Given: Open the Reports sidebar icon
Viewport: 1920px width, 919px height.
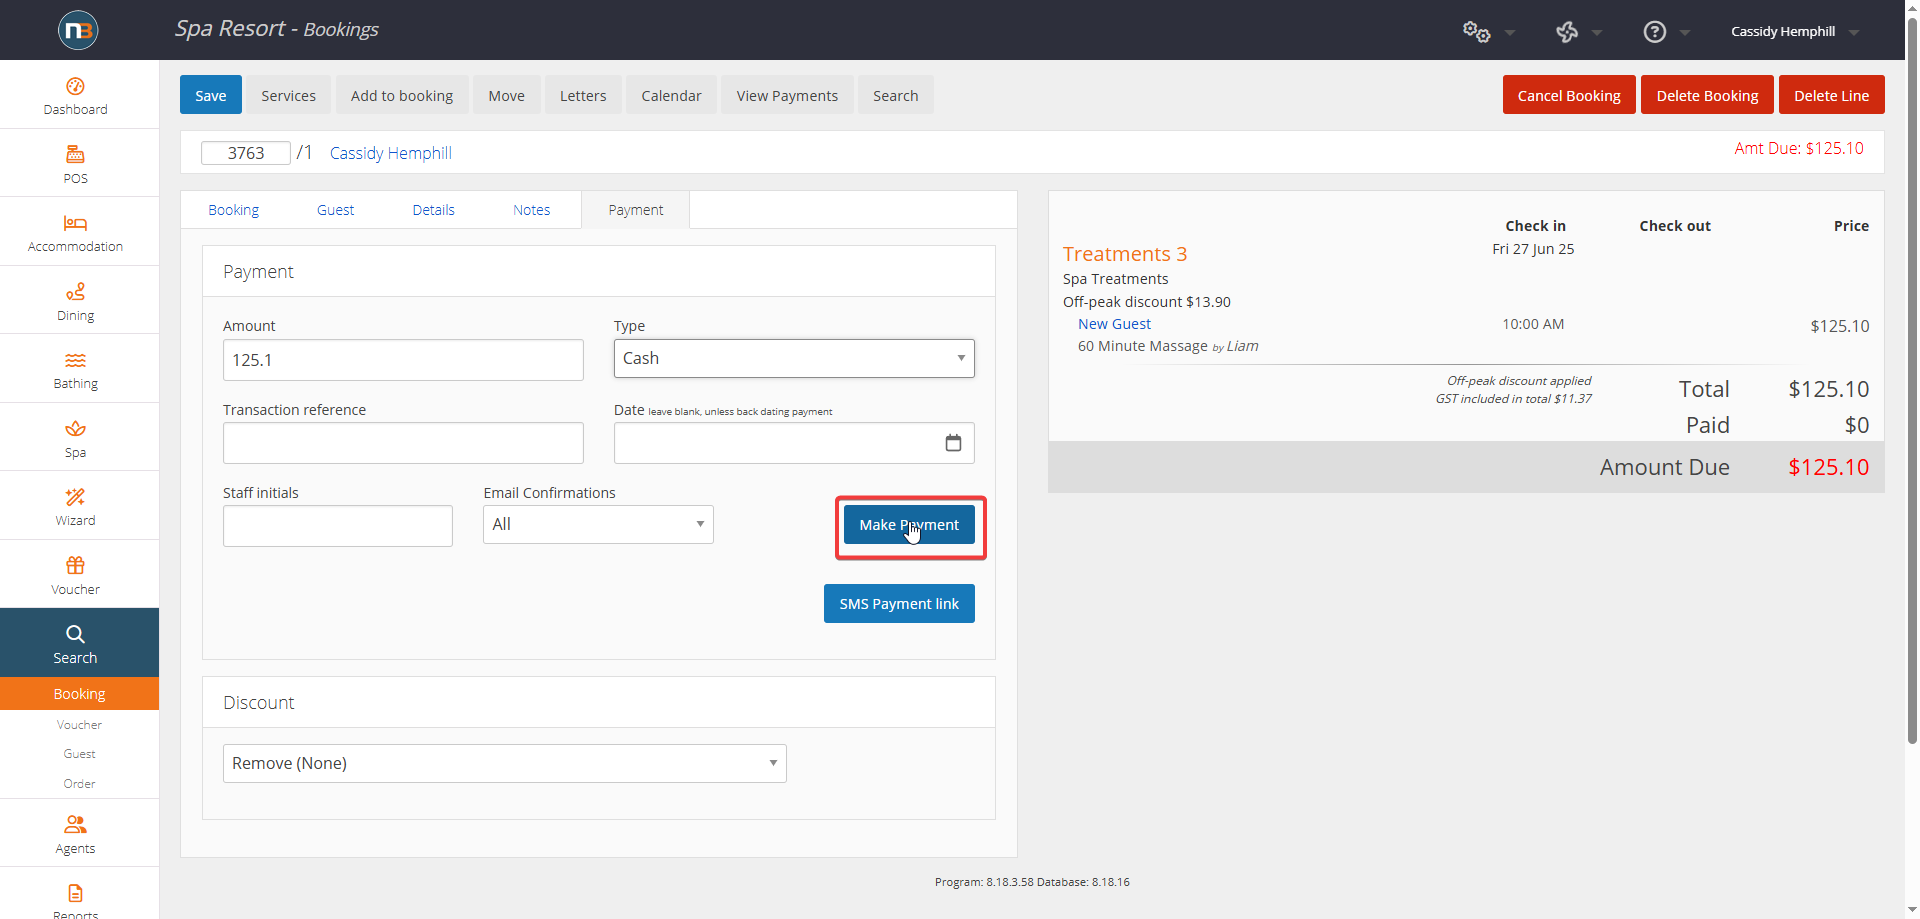Looking at the screenshot, I should 75,893.
